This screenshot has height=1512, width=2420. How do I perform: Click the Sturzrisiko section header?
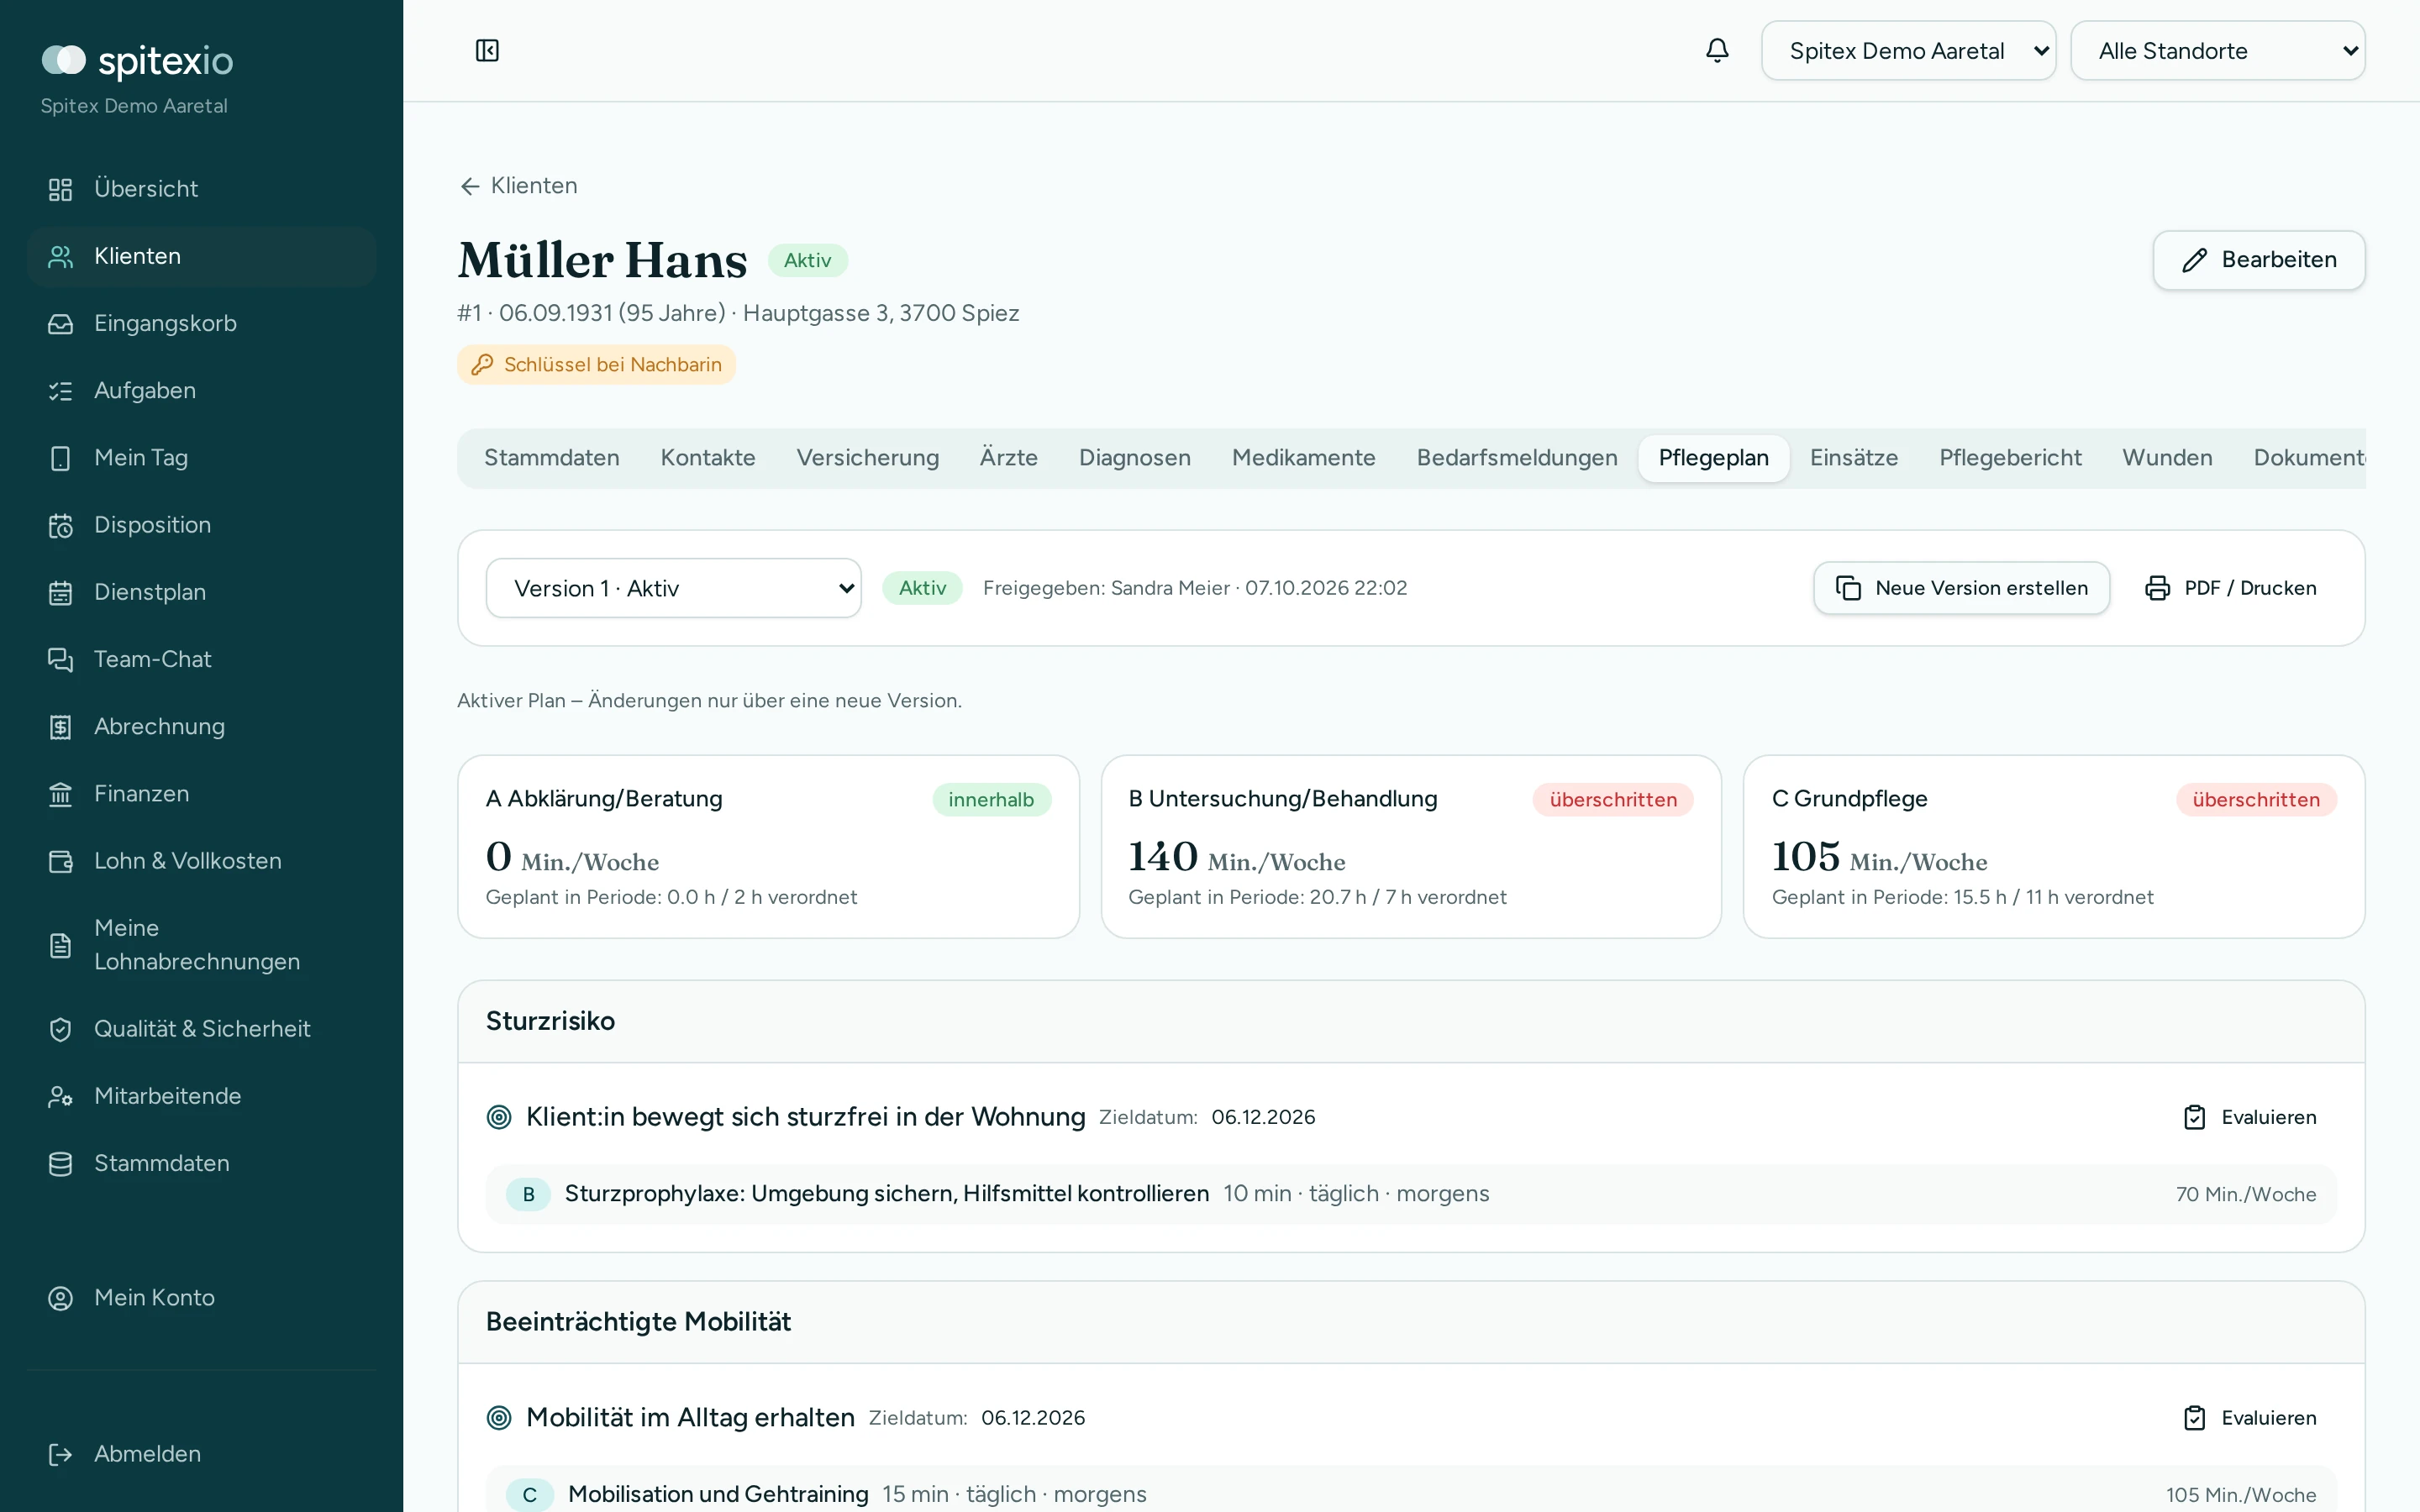pos(1411,1021)
